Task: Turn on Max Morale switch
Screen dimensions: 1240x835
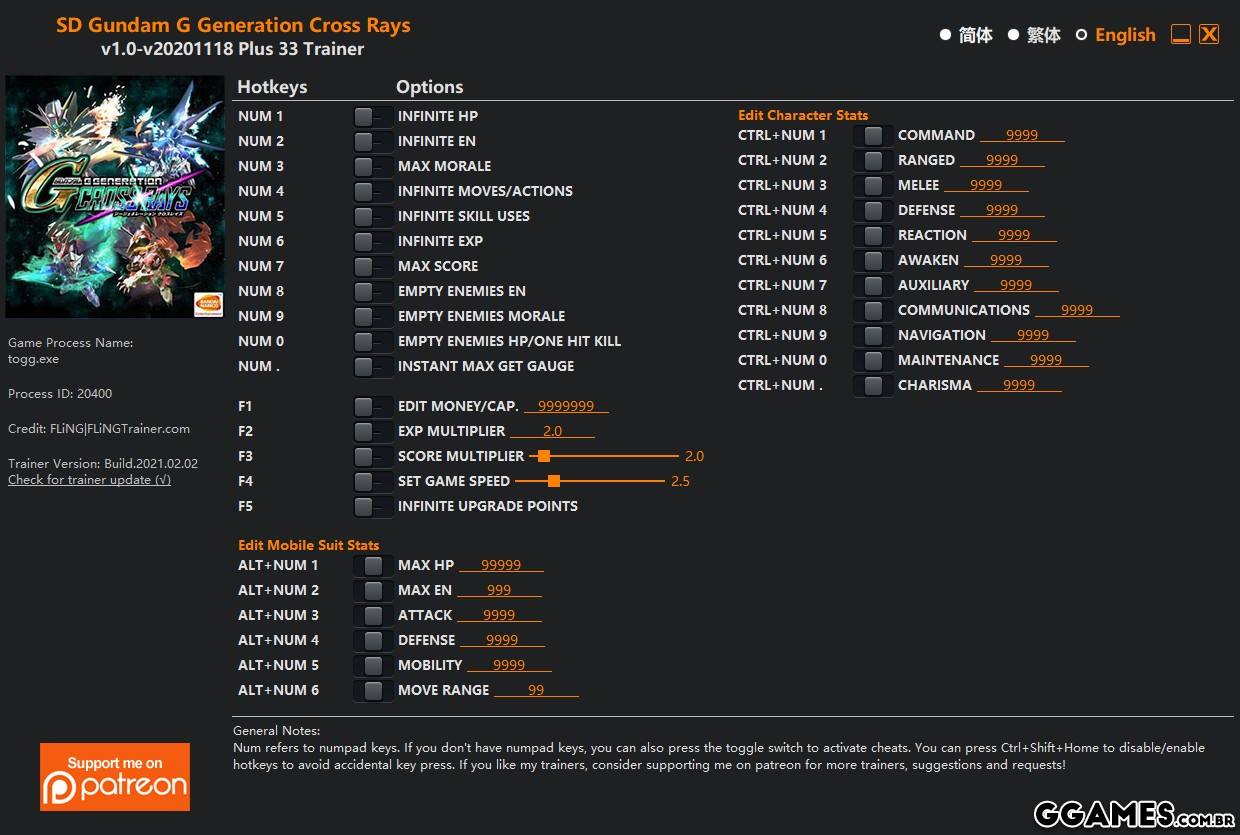Action: (372, 166)
